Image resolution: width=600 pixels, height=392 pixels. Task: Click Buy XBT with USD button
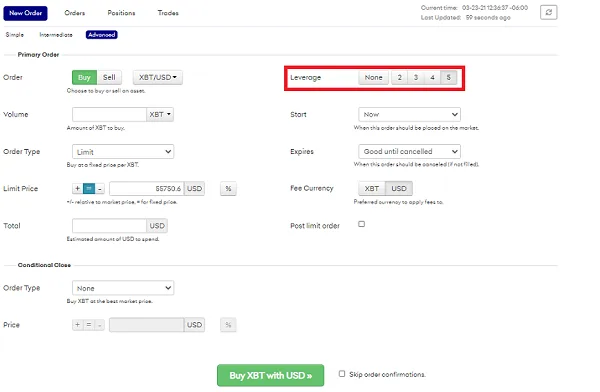[271, 375]
